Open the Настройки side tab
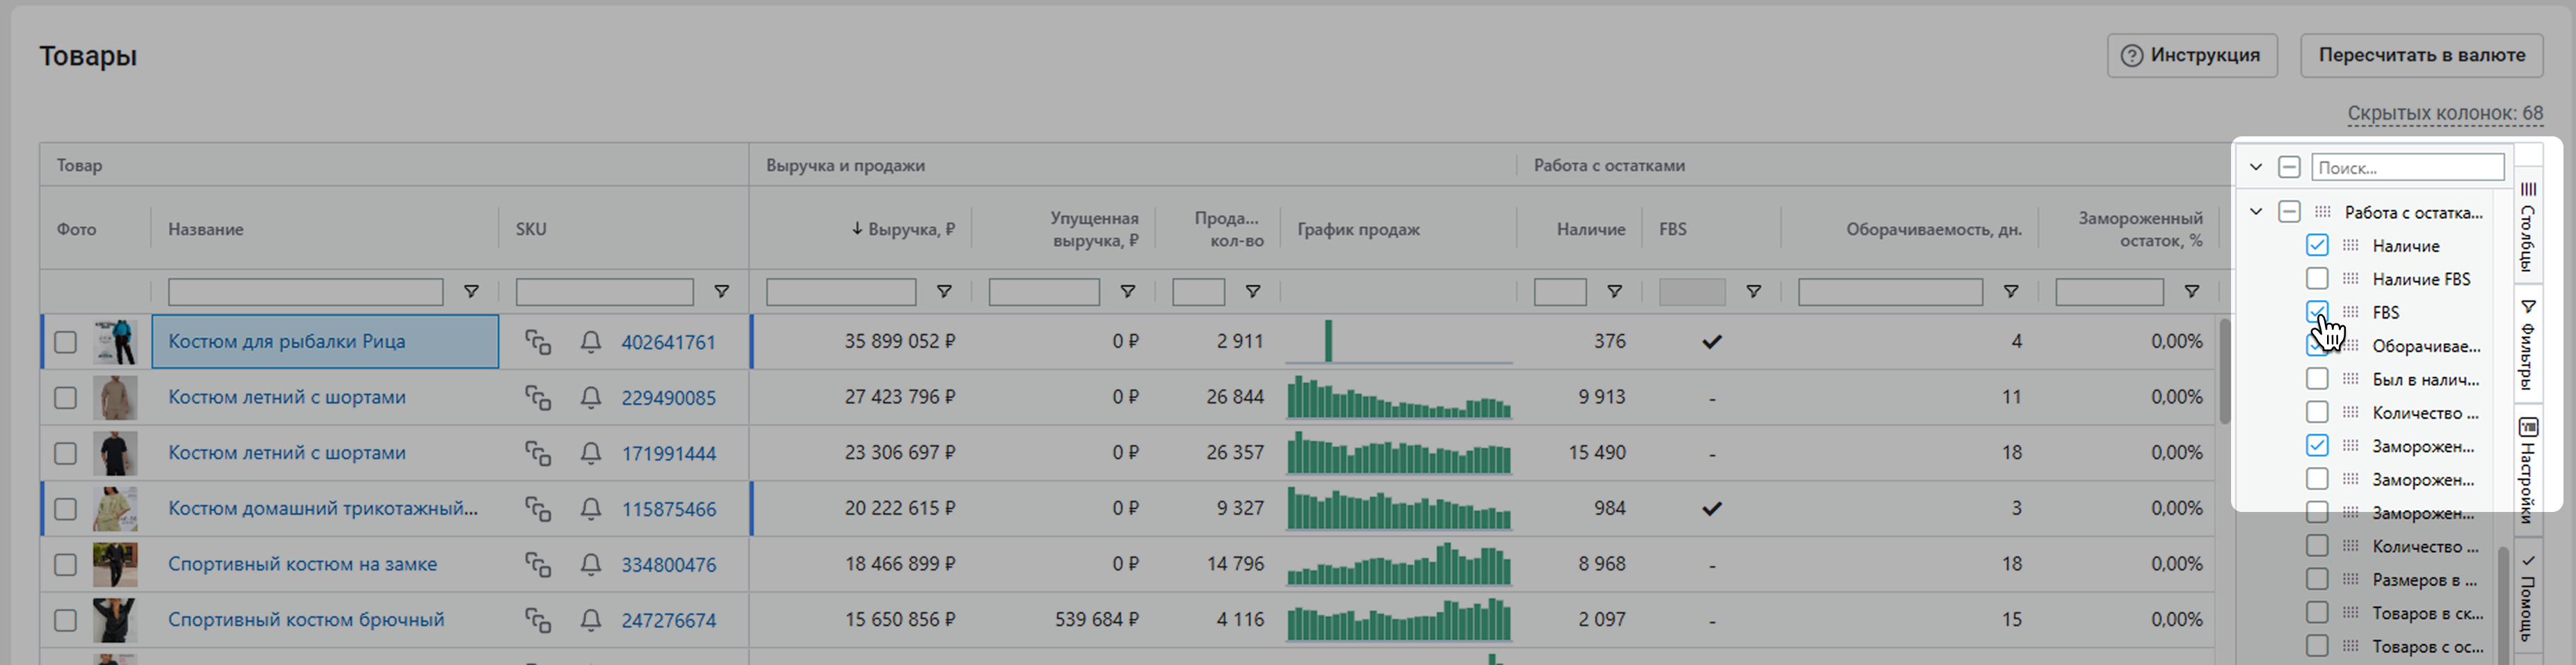Image resolution: width=2576 pixels, height=665 pixels. [2527, 471]
